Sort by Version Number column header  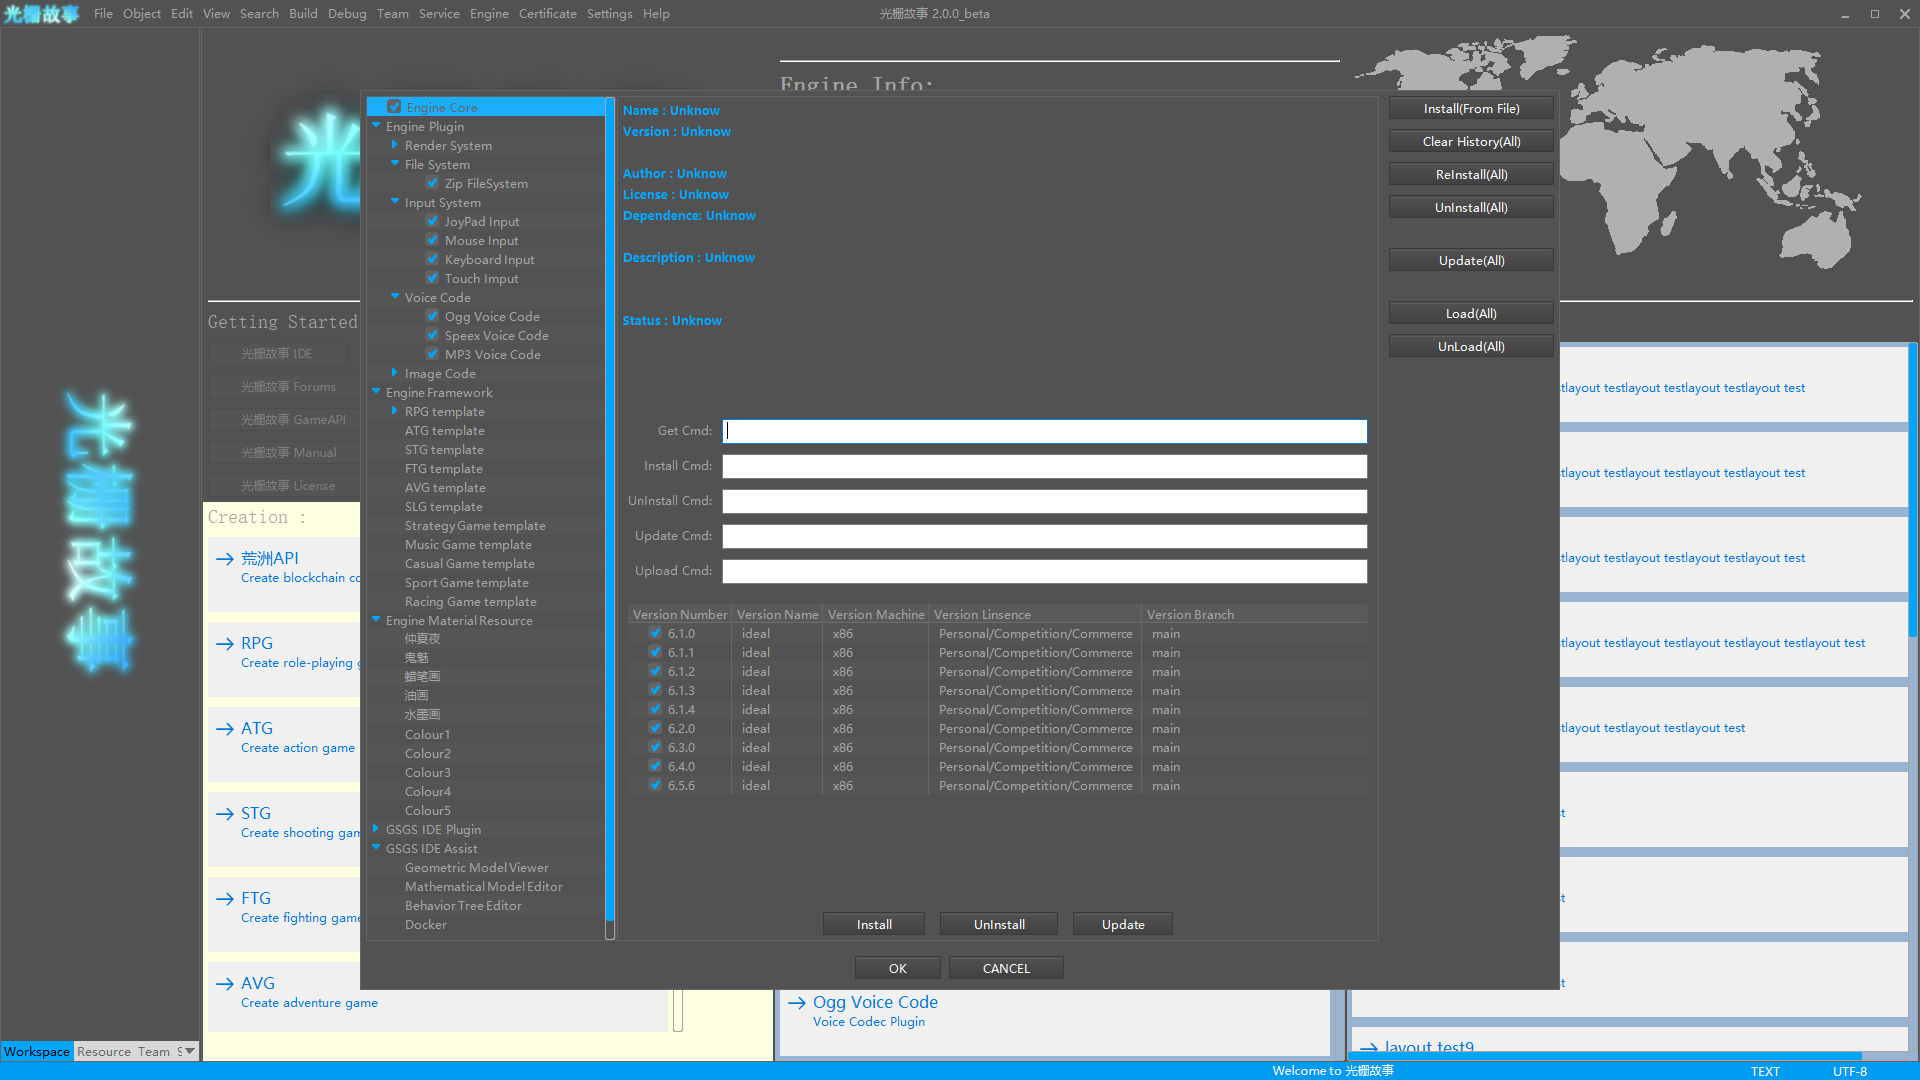680,614
